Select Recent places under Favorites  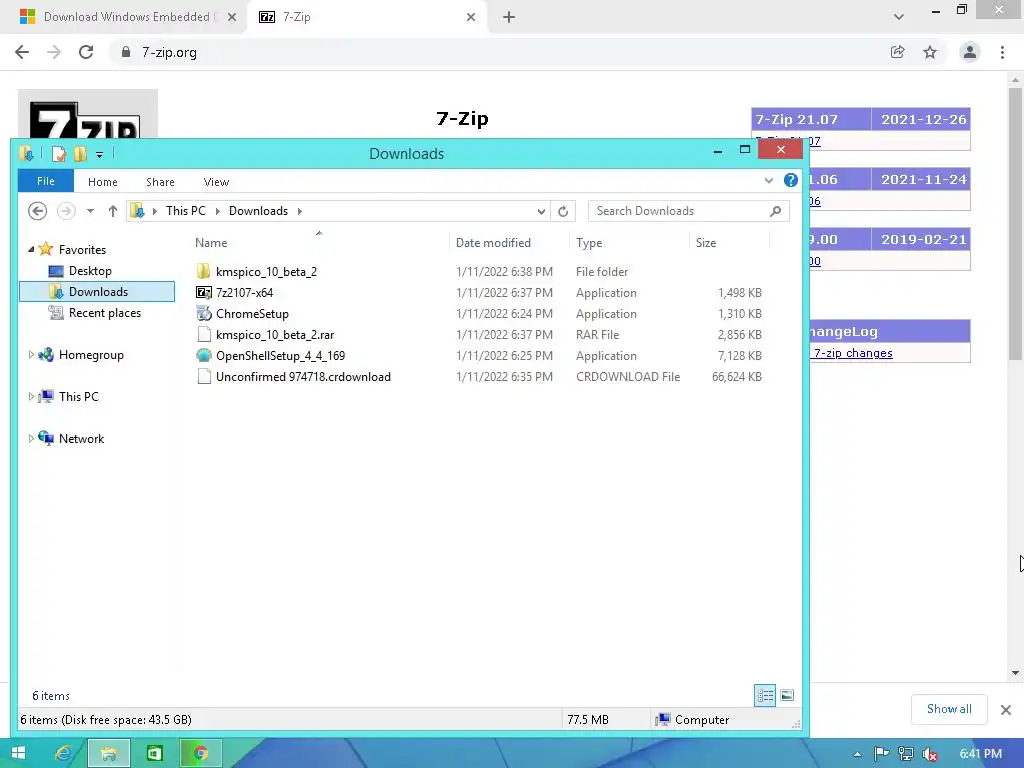pyautogui.click(x=104, y=313)
